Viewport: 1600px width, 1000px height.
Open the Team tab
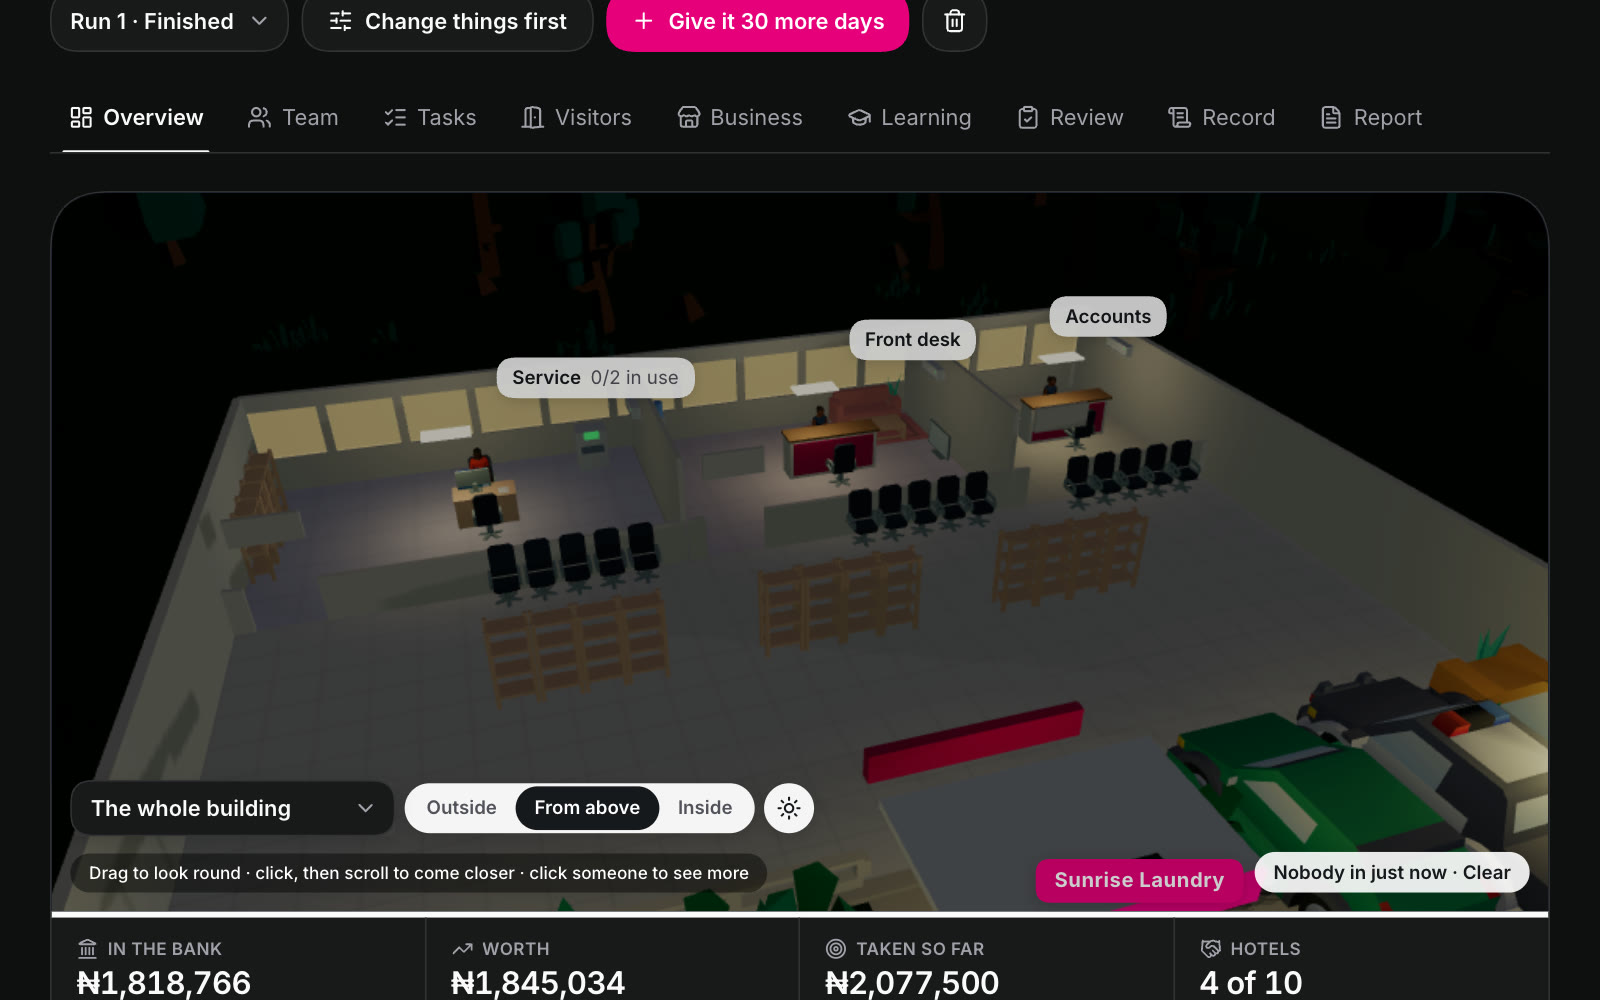tap(293, 118)
